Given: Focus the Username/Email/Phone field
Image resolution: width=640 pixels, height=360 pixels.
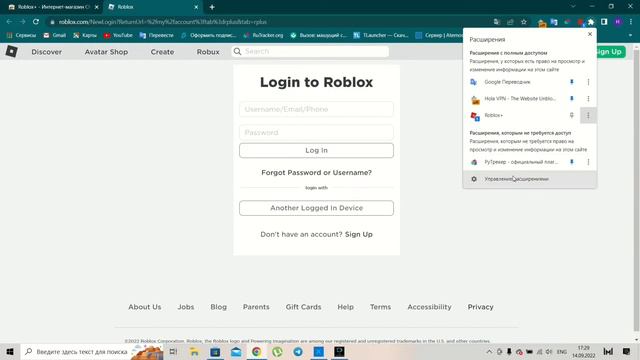Looking at the screenshot, I should (x=316, y=109).
